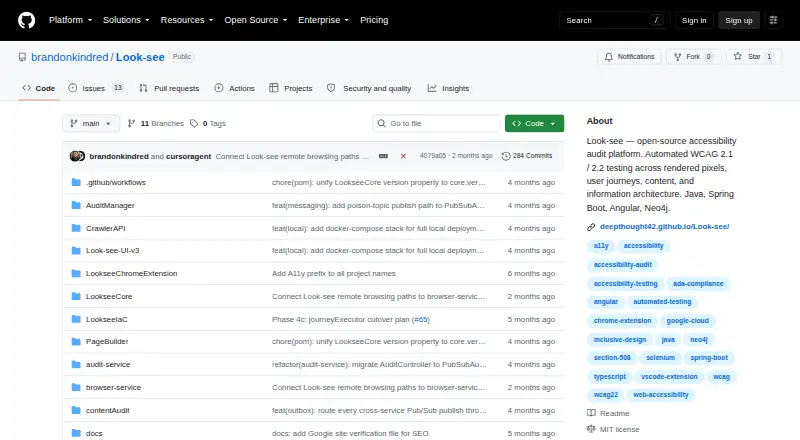800x440 pixels.
Task: Click the GitHub logo icon
Action: click(27, 20)
